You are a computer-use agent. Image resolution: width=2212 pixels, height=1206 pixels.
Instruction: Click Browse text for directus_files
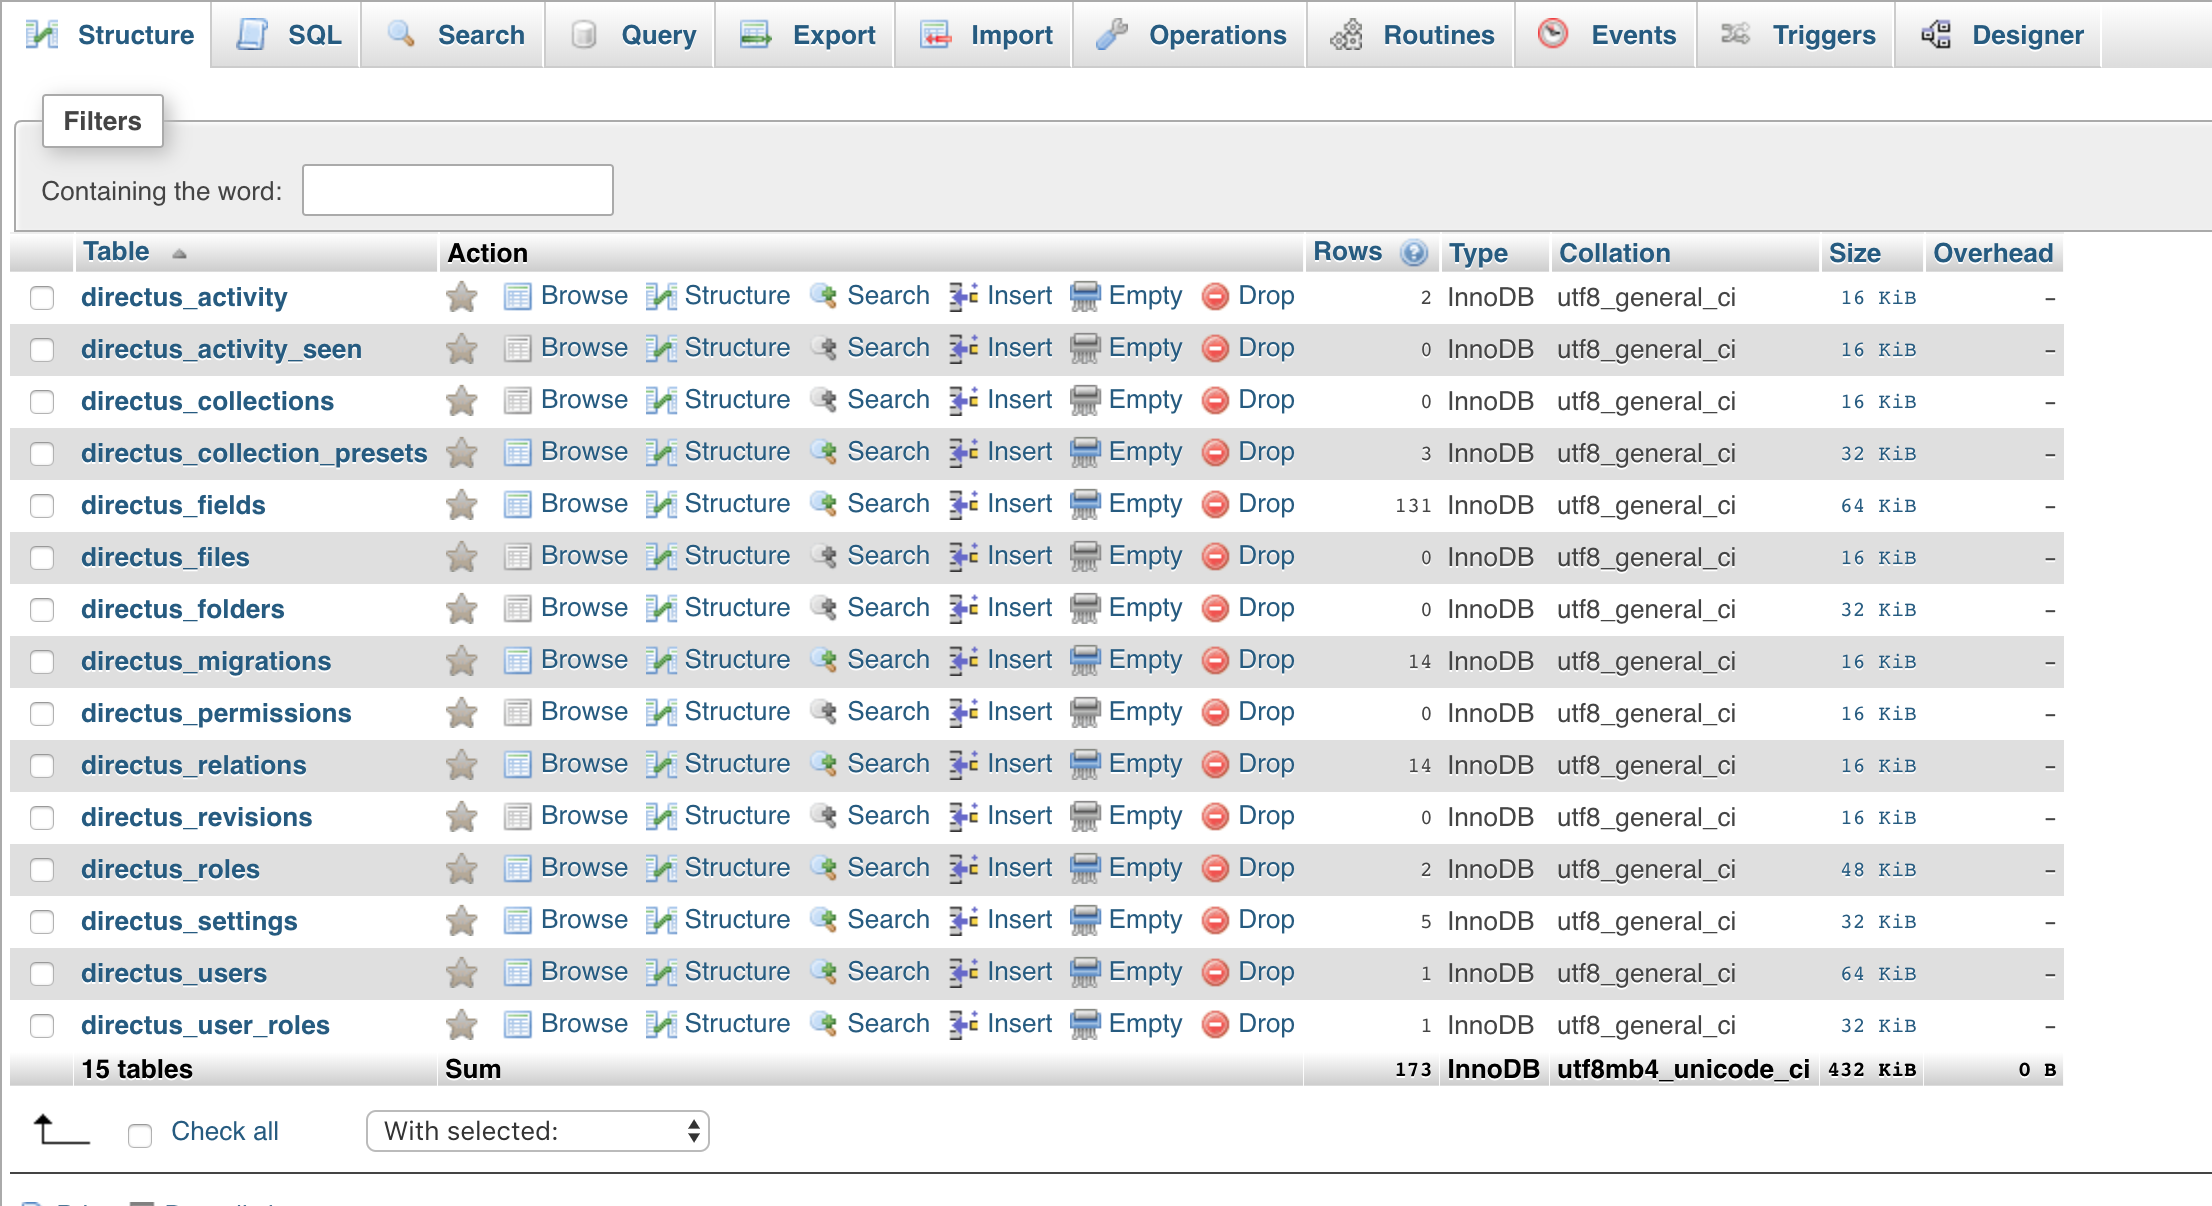pos(584,556)
